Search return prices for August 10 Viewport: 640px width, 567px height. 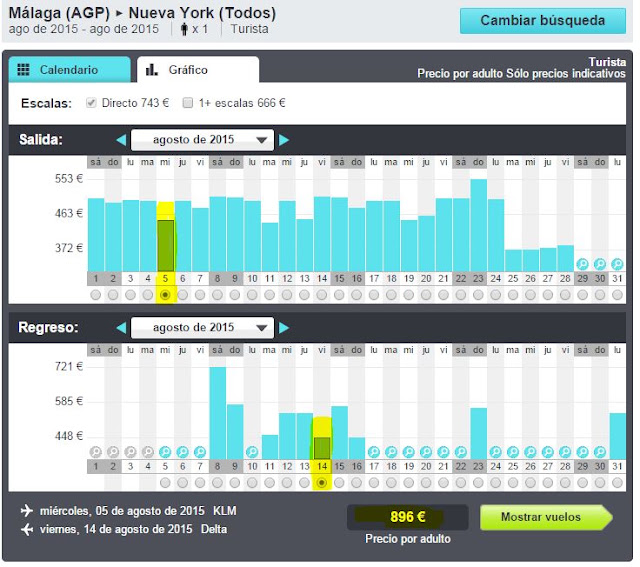click(x=252, y=452)
